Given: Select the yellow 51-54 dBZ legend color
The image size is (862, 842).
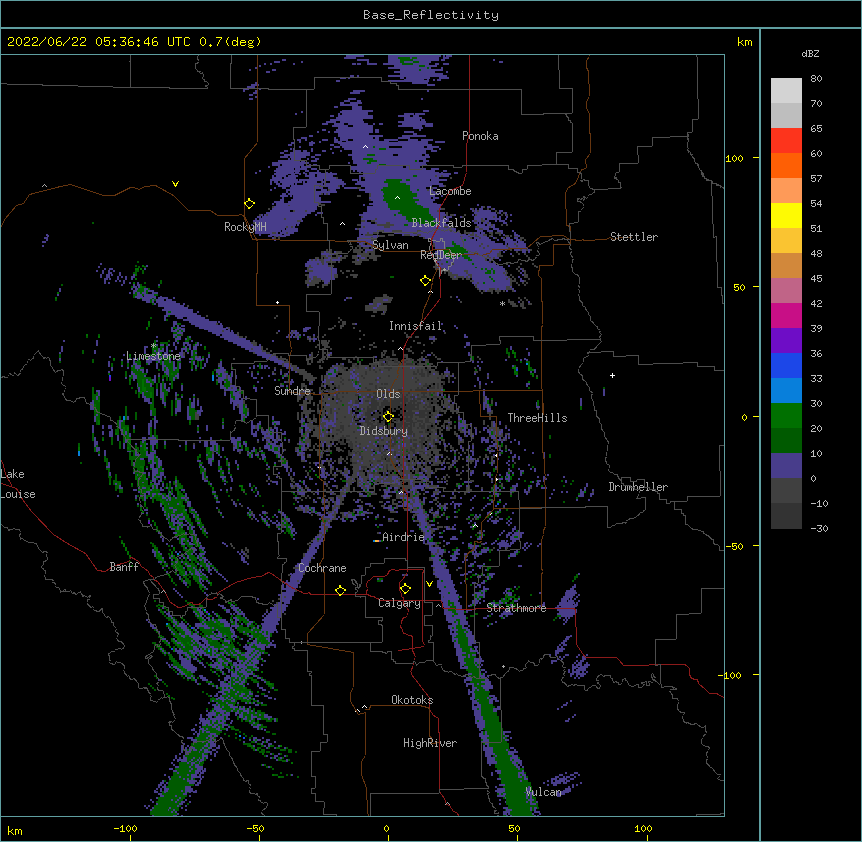Looking at the screenshot, I should [786, 215].
